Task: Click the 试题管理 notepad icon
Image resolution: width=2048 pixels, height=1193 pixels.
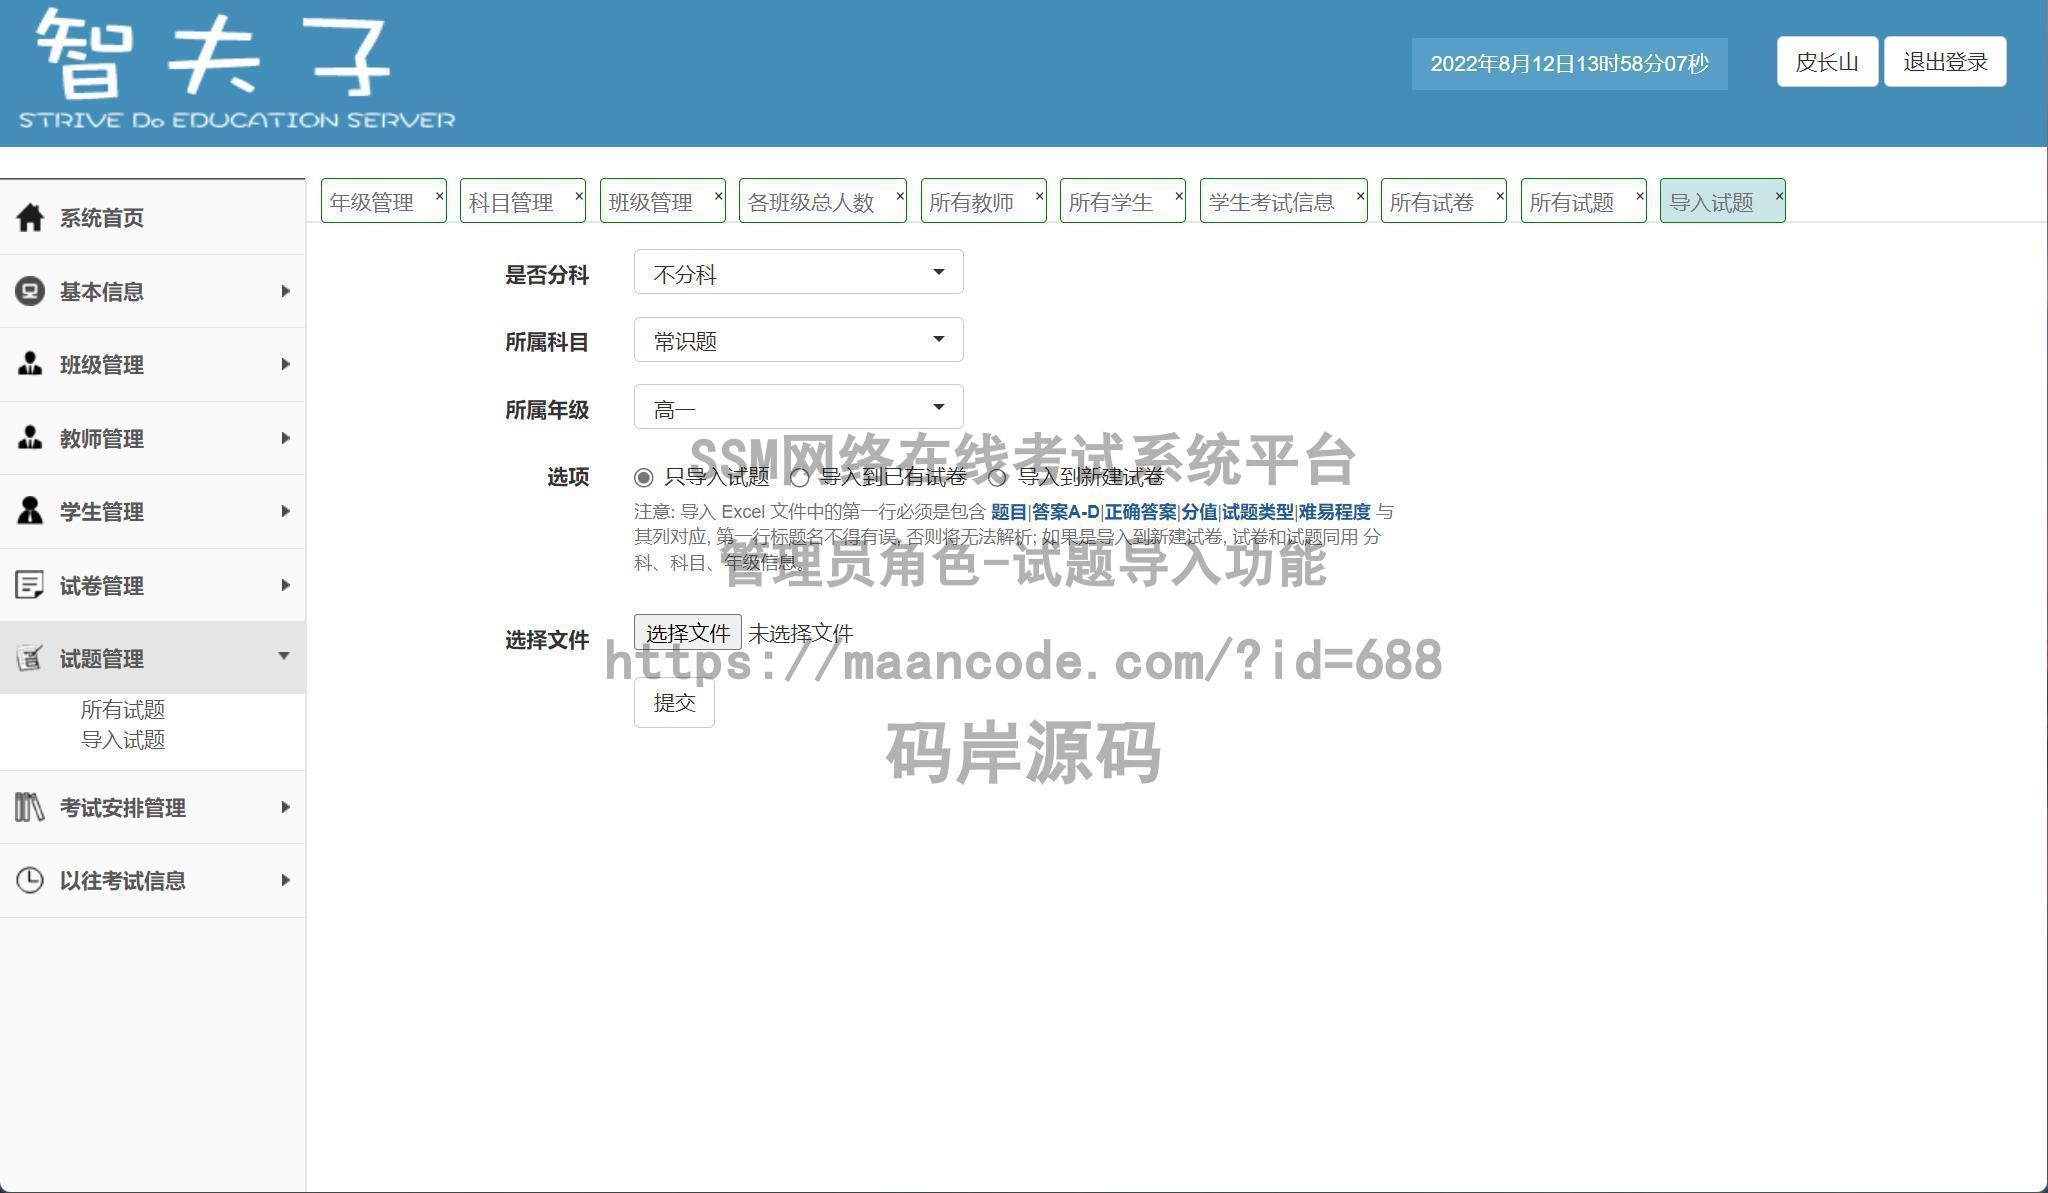Action: click(30, 658)
